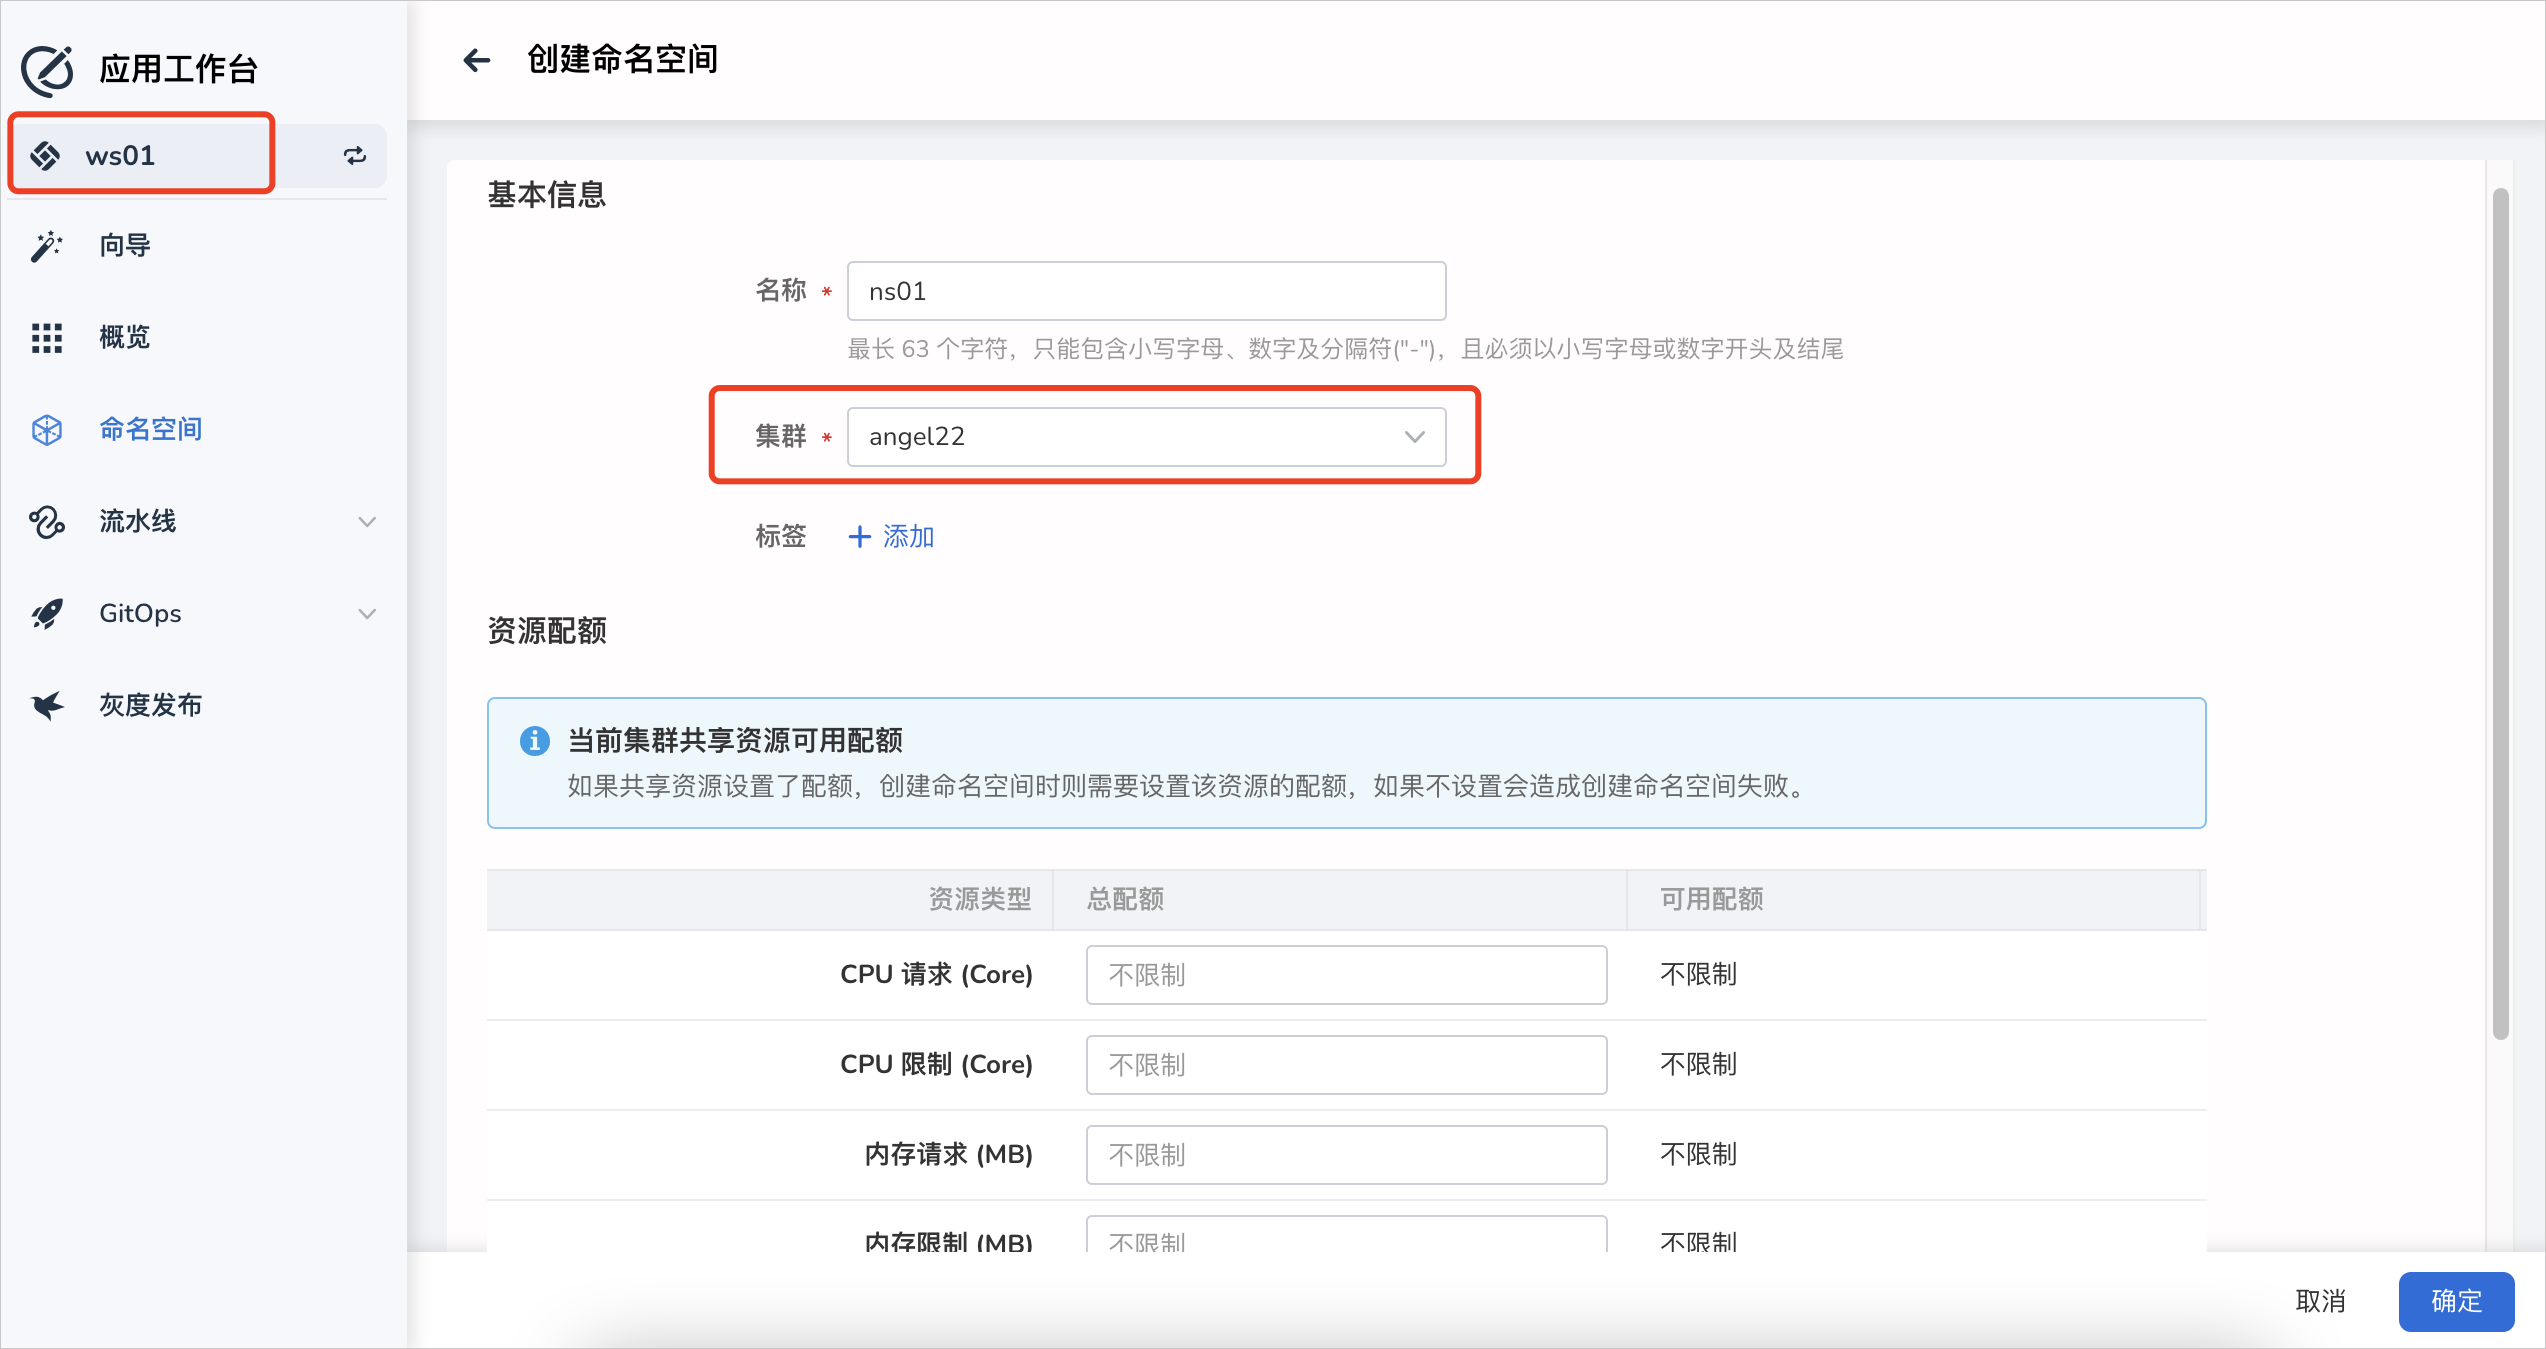Click the 资源类型 column header
The image size is (2546, 1349).
[979, 899]
